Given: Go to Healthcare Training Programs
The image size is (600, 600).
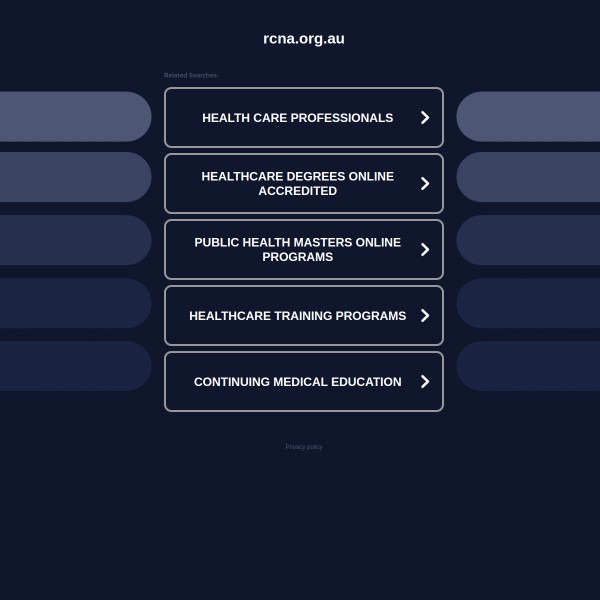Looking at the screenshot, I should point(297,316).
